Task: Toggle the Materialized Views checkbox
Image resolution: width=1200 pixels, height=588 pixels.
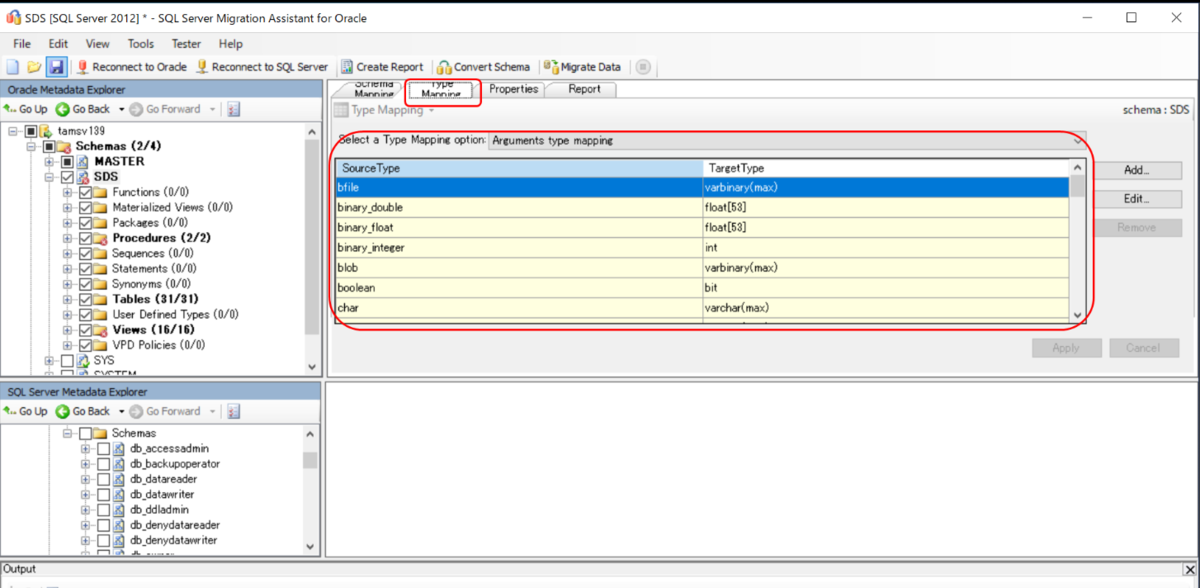Action: [x=85, y=207]
